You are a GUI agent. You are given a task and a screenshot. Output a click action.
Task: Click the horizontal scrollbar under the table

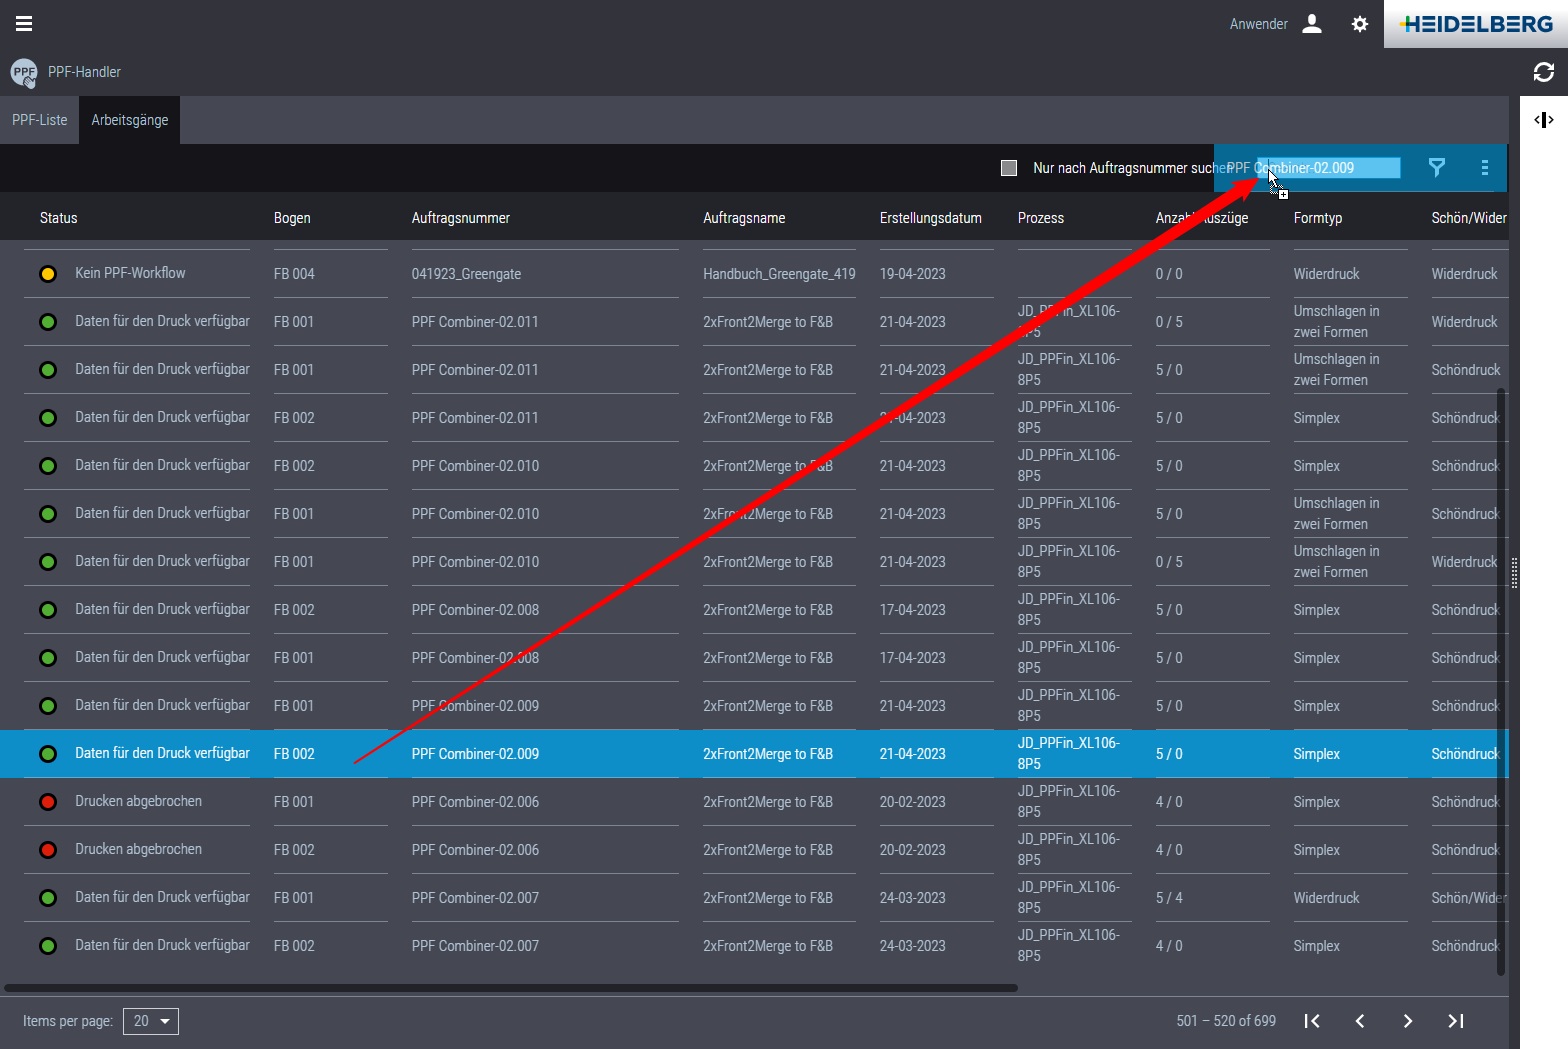coord(510,988)
